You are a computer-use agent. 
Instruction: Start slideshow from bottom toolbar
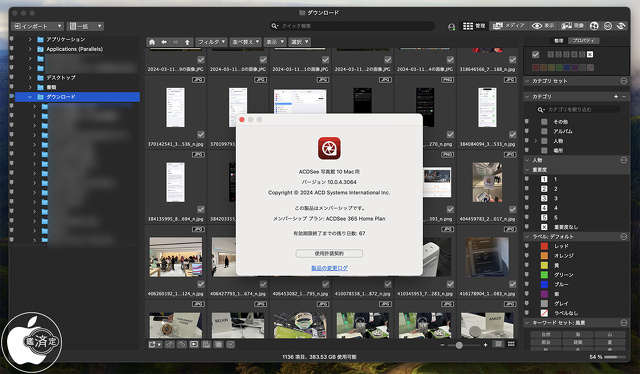pyautogui.click(x=194, y=345)
